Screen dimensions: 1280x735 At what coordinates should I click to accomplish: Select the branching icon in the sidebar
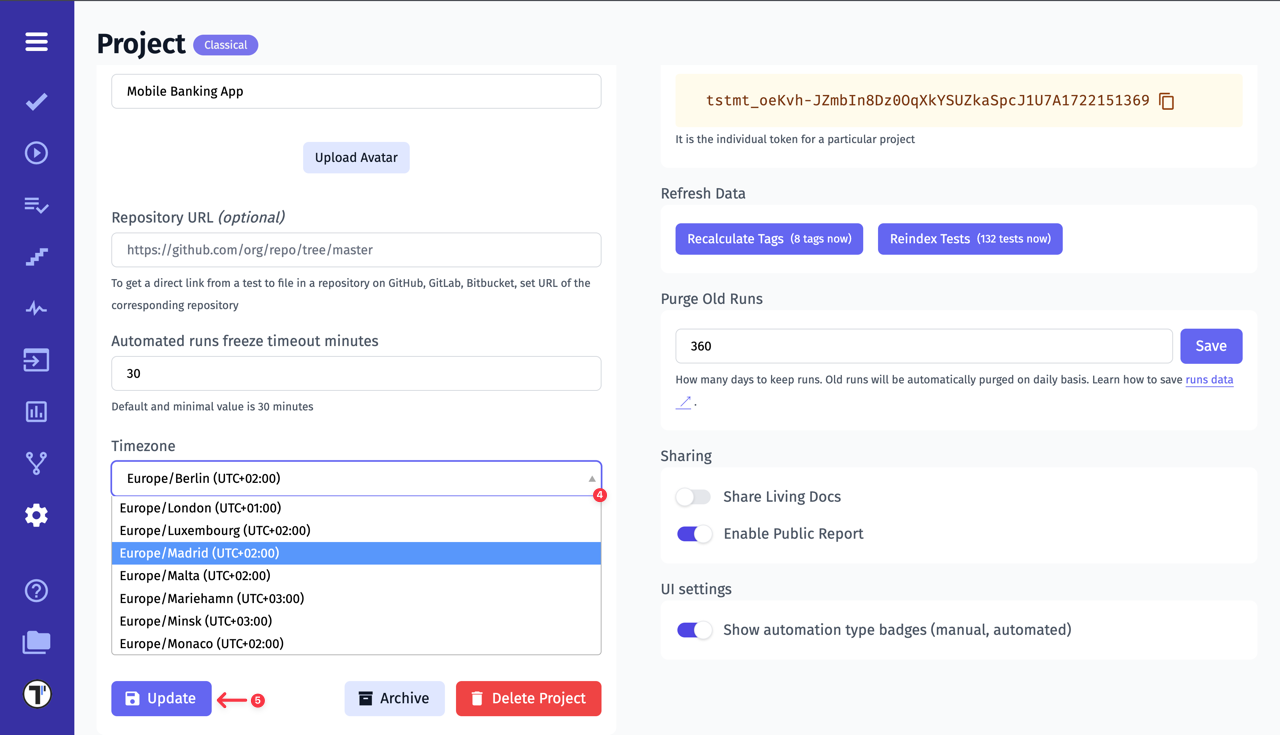(36, 463)
